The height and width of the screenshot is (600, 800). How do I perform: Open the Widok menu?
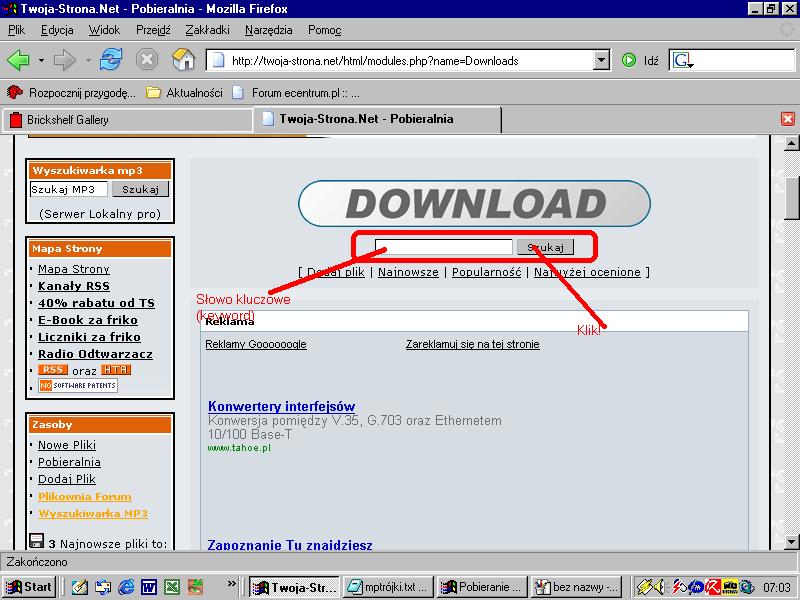(104, 30)
